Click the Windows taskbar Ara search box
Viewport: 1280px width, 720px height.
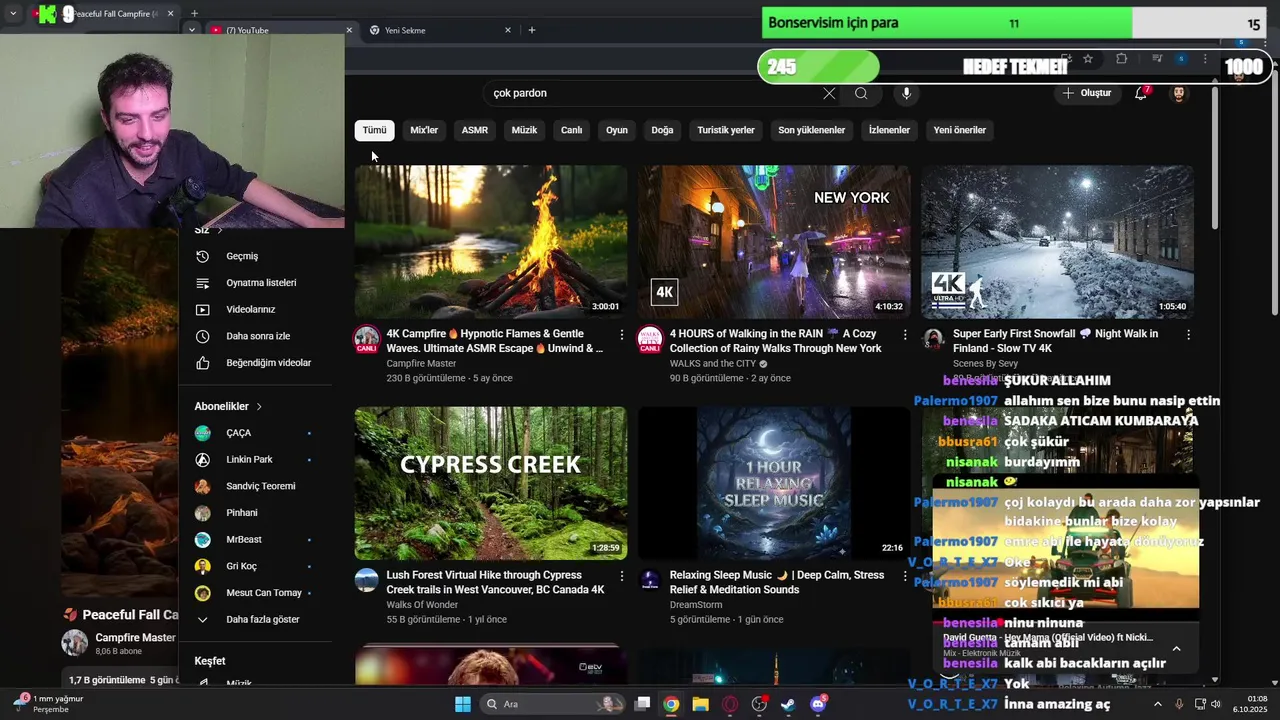click(552, 704)
